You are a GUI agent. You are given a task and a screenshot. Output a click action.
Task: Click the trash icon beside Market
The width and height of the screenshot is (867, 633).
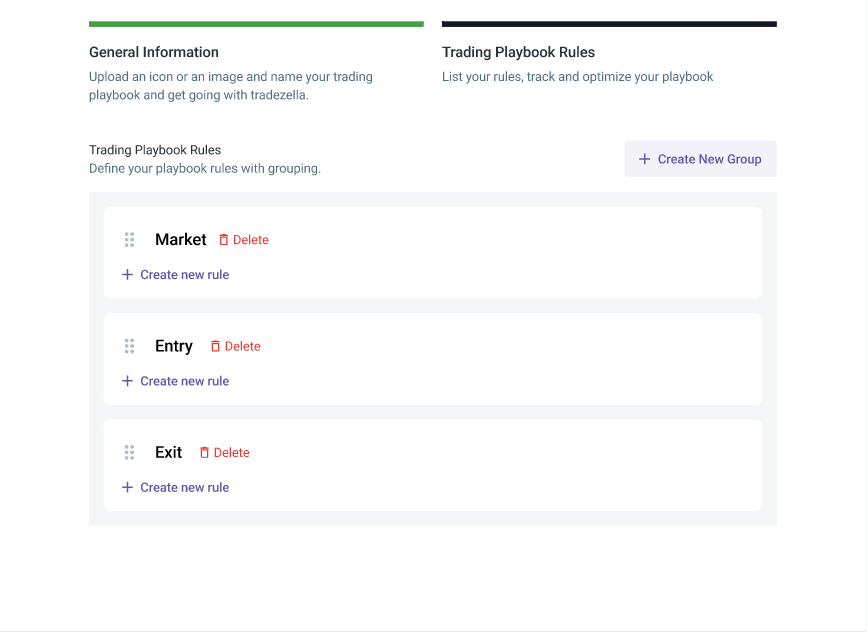(222, 240)
